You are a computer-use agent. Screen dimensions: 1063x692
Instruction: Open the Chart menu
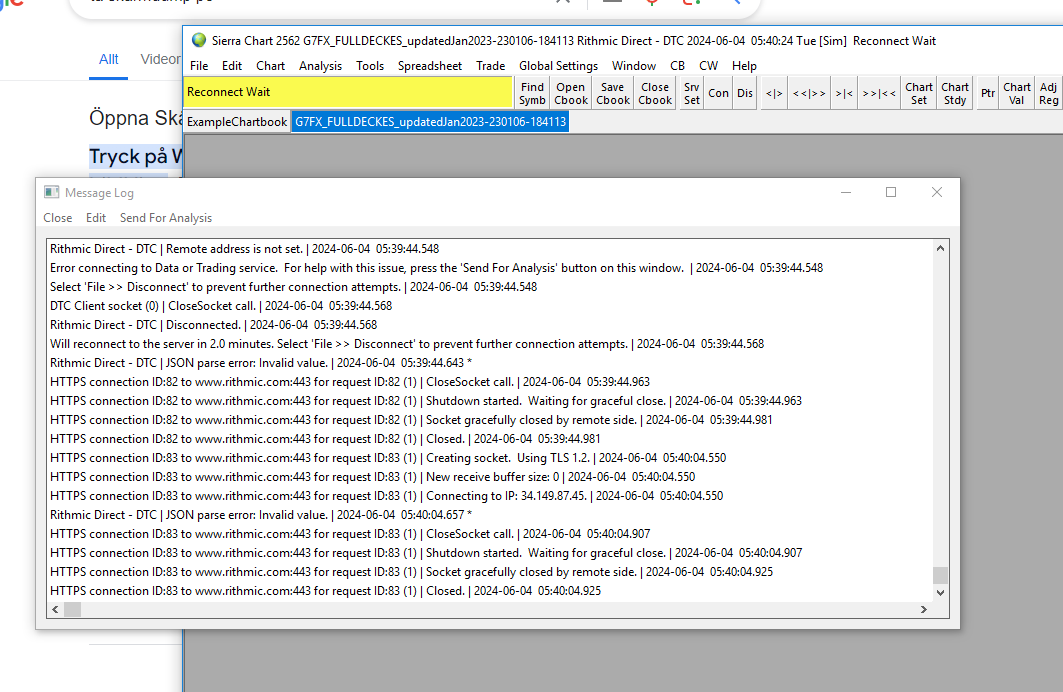(x=270, y=66)
